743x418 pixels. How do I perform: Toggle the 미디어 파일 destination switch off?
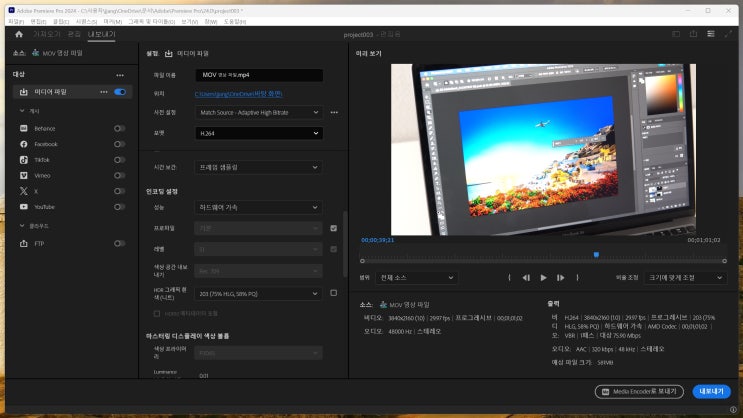120,92
